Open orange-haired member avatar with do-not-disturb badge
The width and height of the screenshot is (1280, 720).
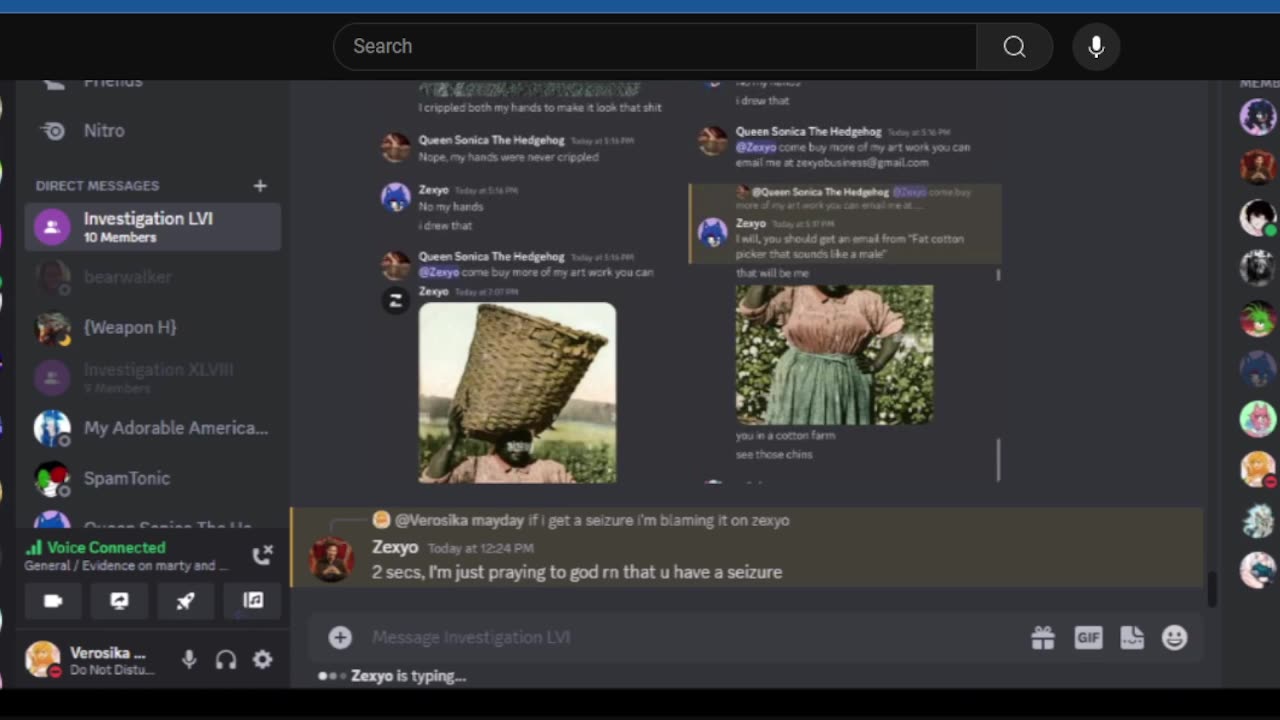[1258, 468]
